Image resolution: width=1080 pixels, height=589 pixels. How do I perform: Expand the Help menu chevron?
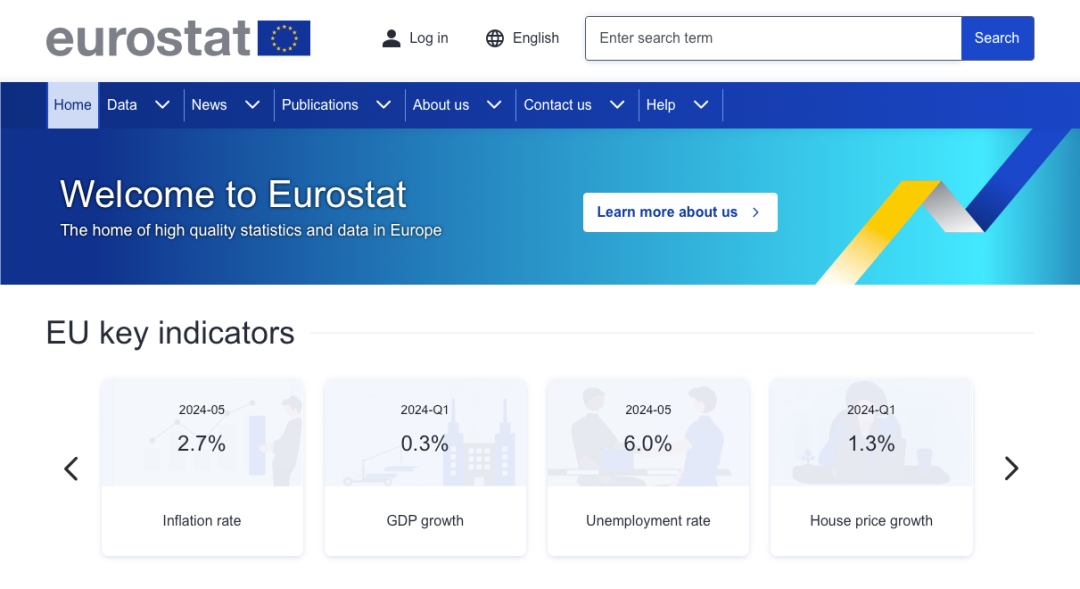(x=701, y=105)
